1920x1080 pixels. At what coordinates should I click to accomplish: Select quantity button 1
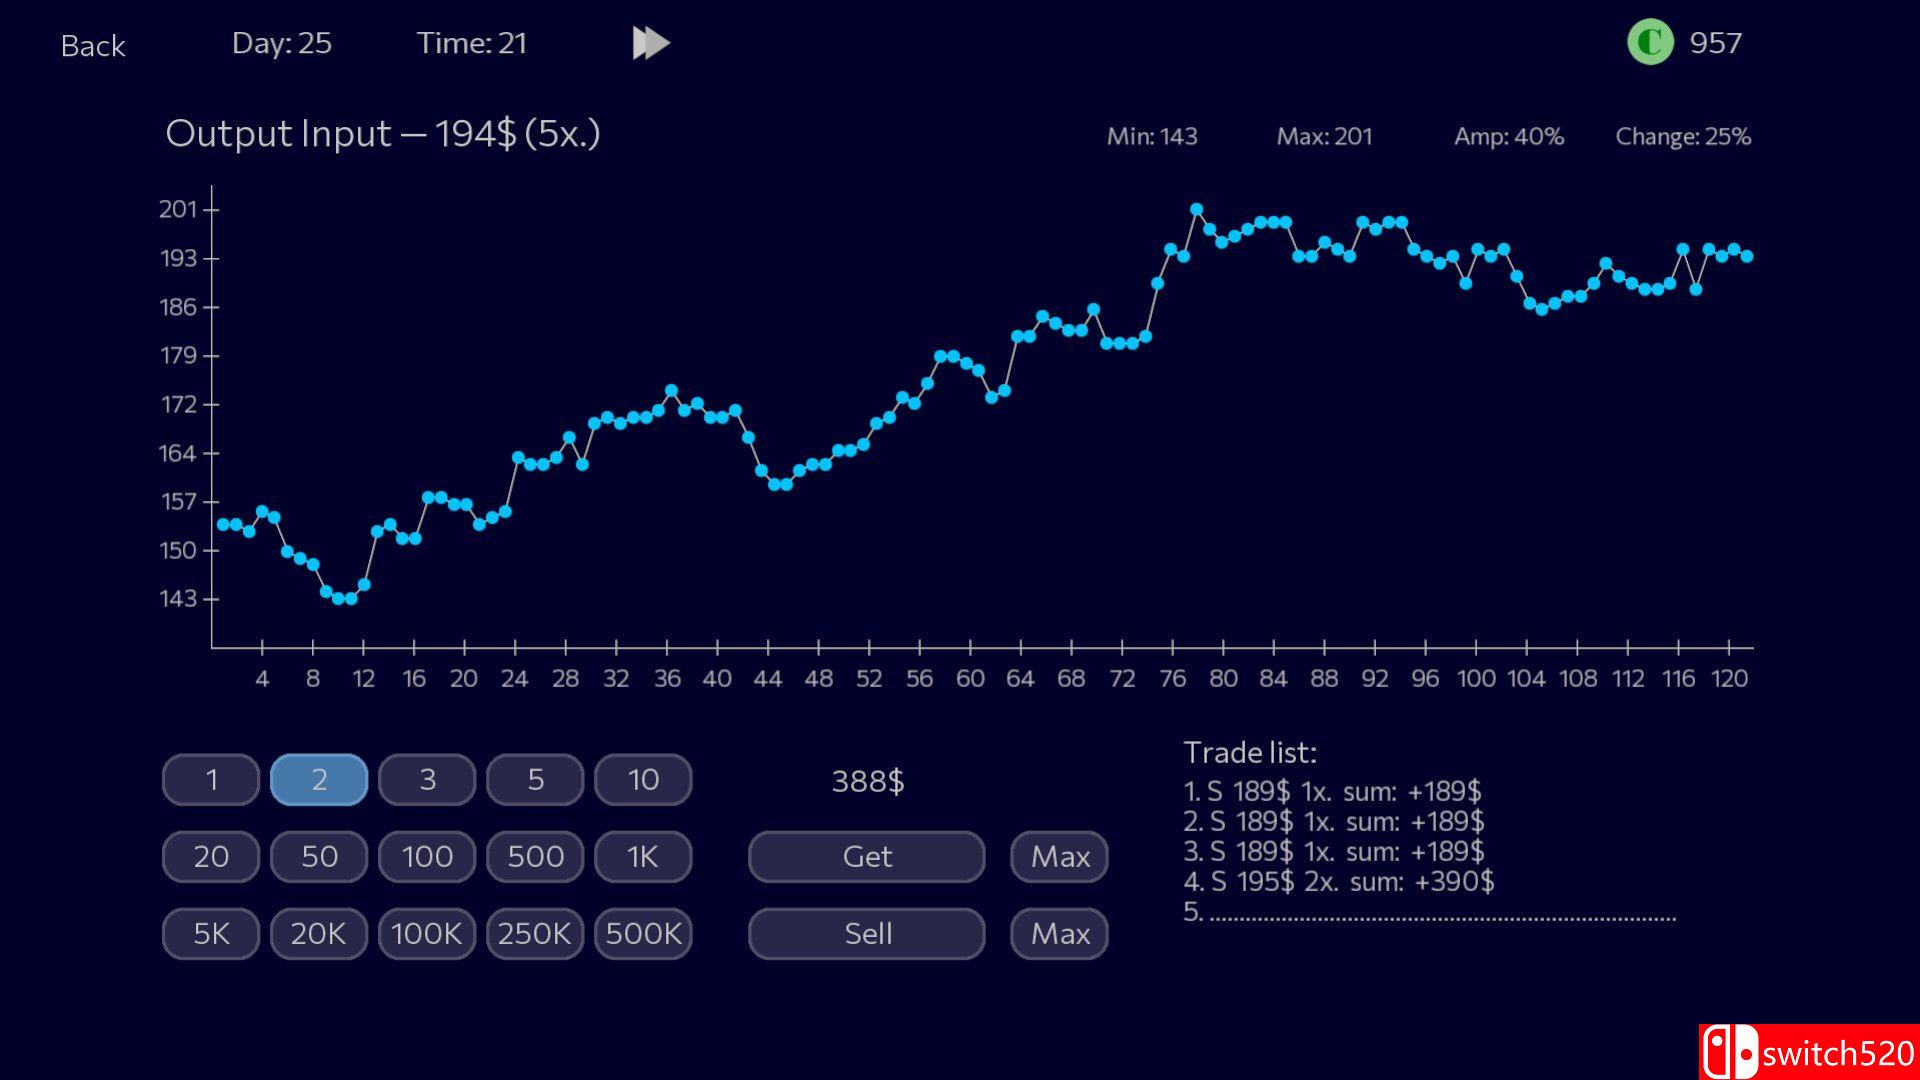pyautogui.click(x=210, y=779)
